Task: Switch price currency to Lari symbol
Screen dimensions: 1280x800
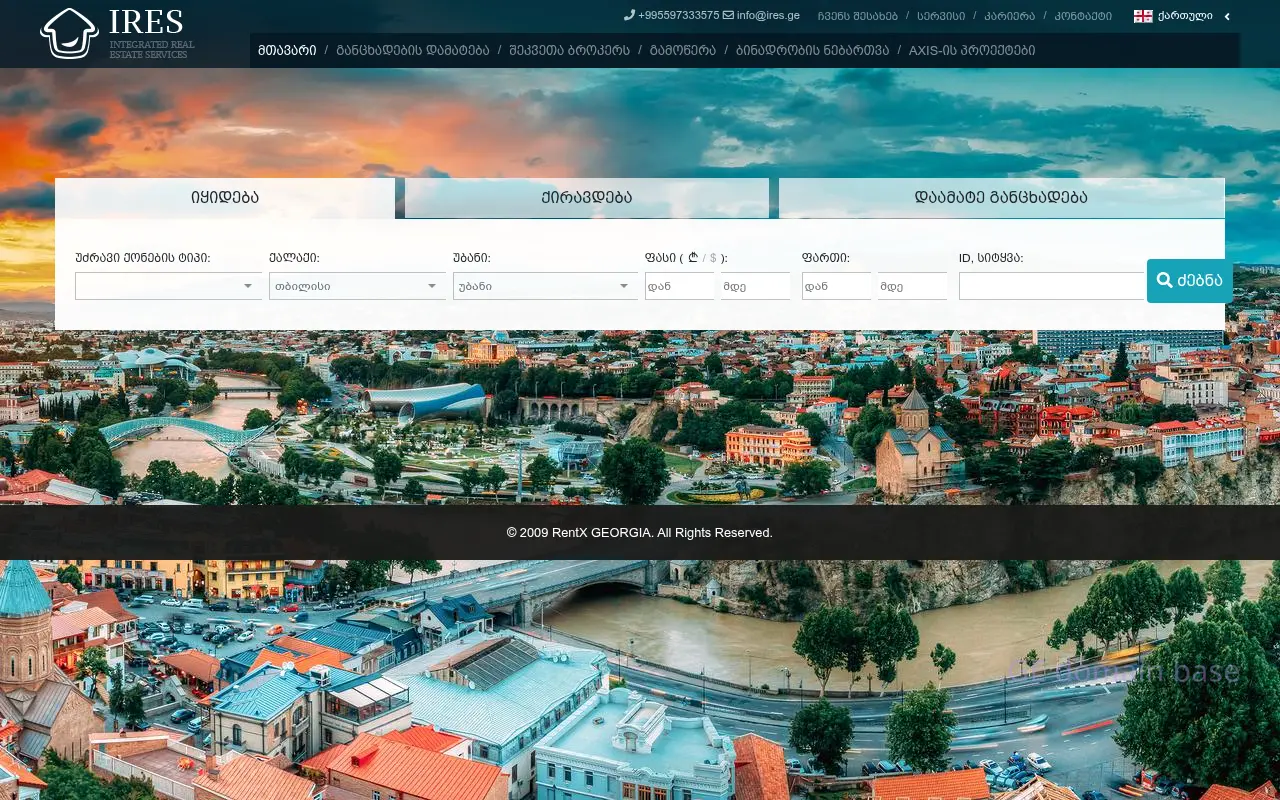Action: coord(693,258)
